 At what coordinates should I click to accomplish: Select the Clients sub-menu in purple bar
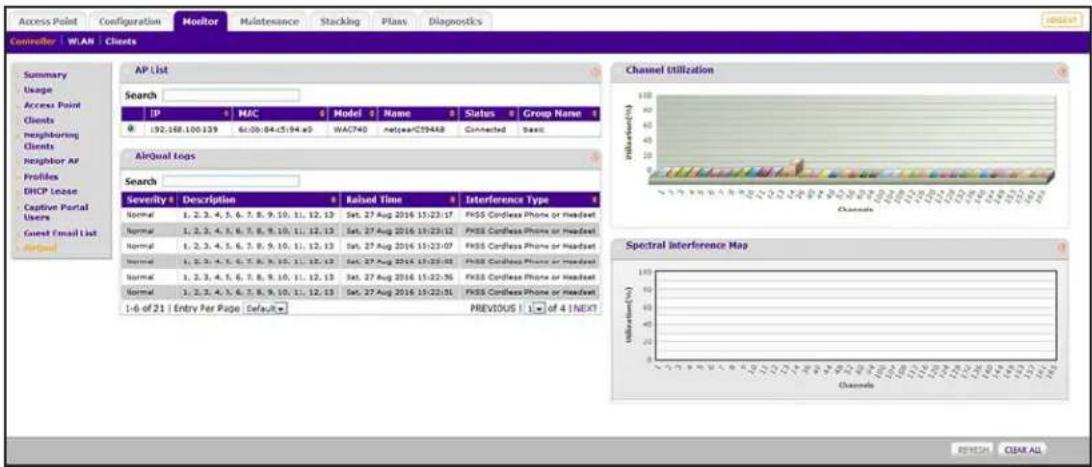[x=121, y=42]
